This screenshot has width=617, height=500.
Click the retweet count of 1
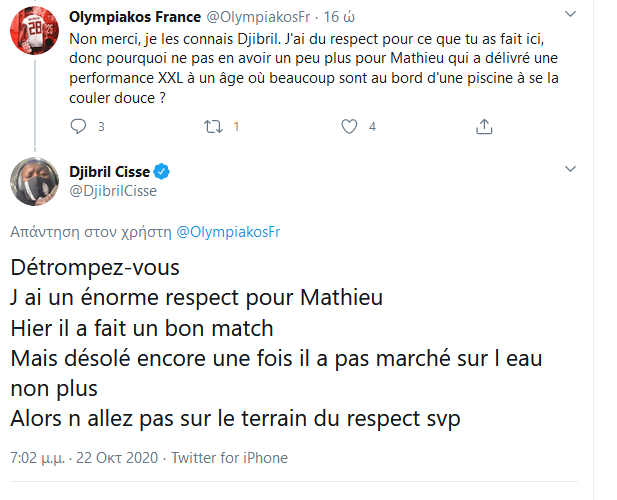coord(236,127)
